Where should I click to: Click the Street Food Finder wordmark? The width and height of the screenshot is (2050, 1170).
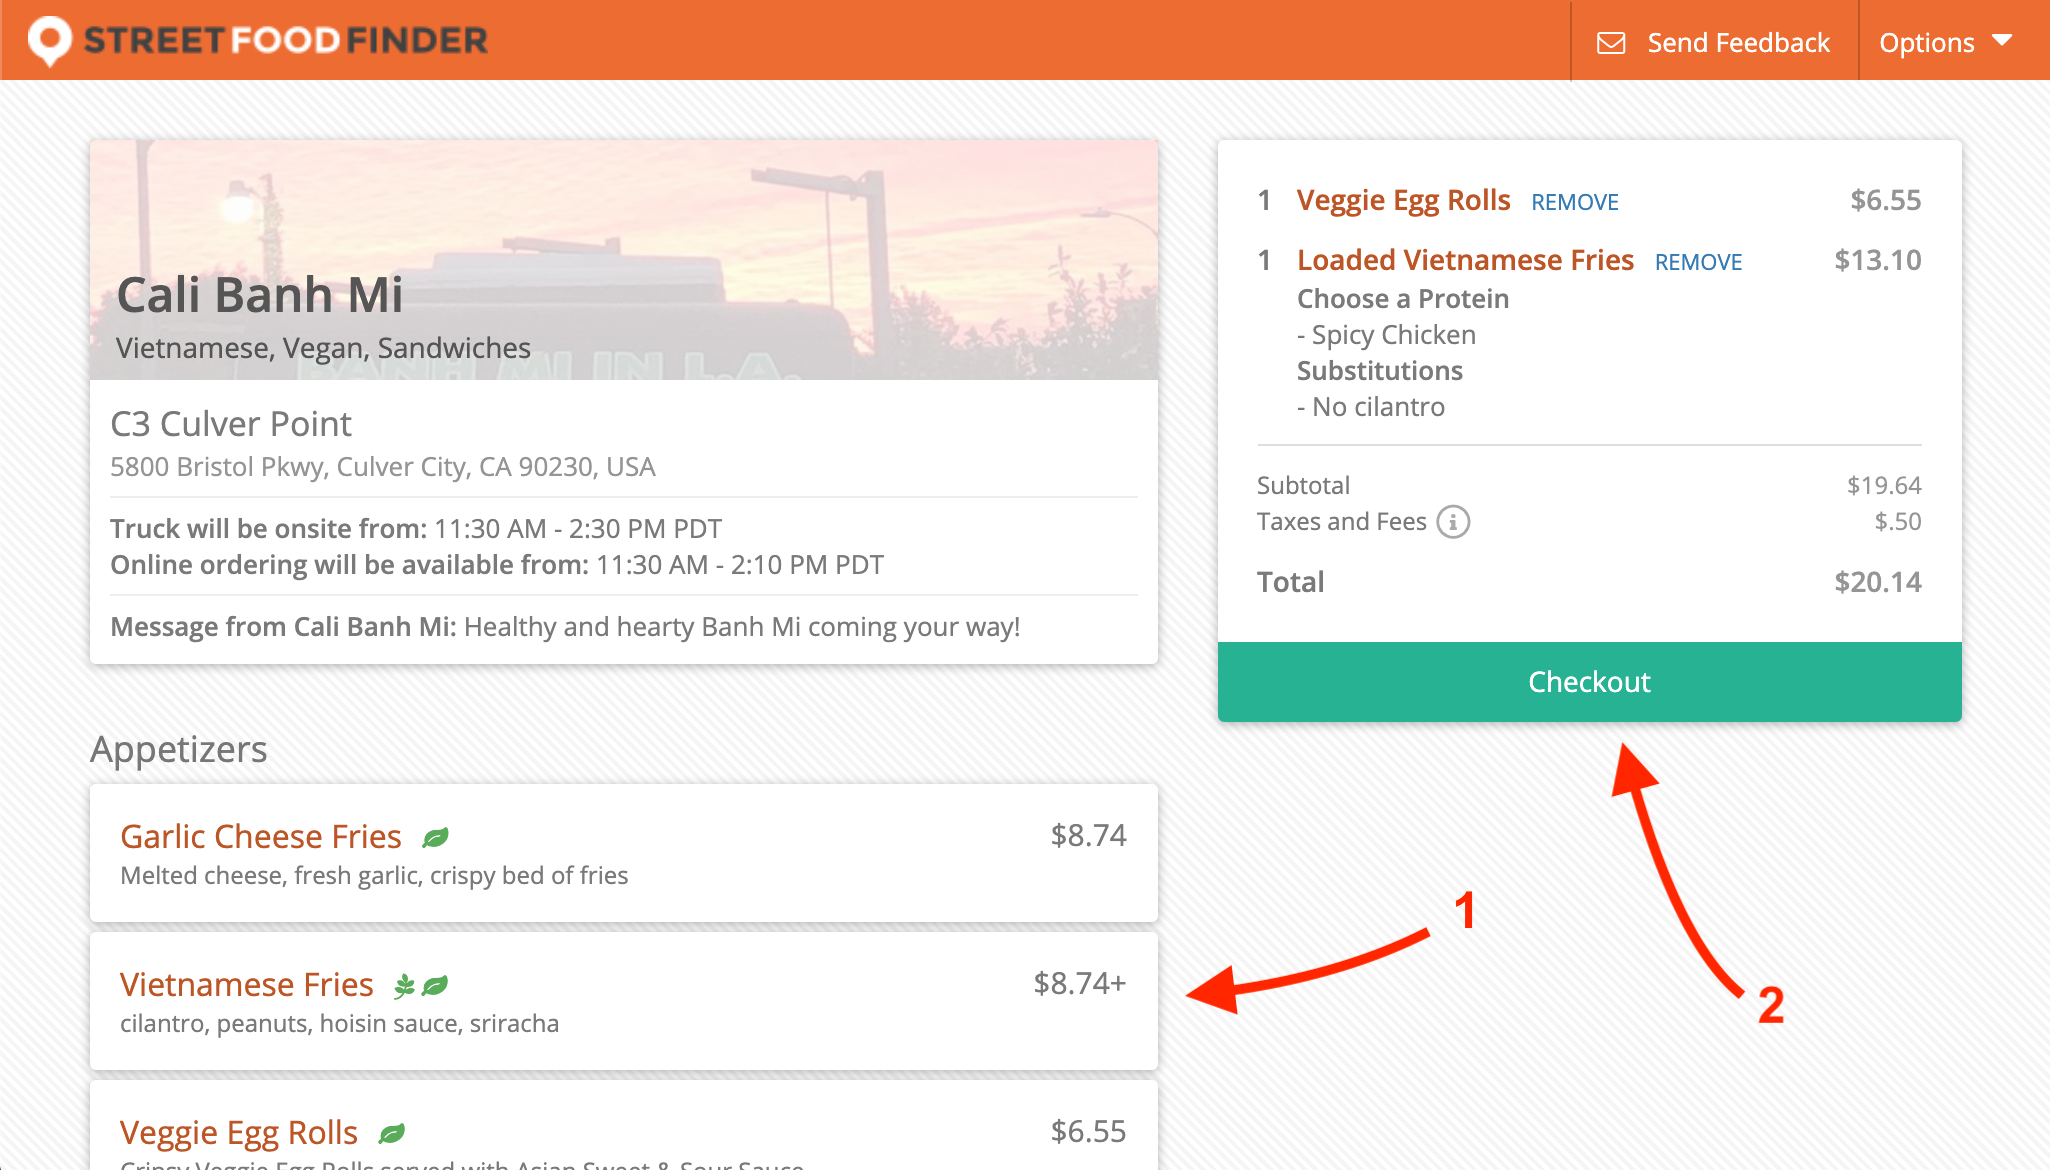pos(287,40)
